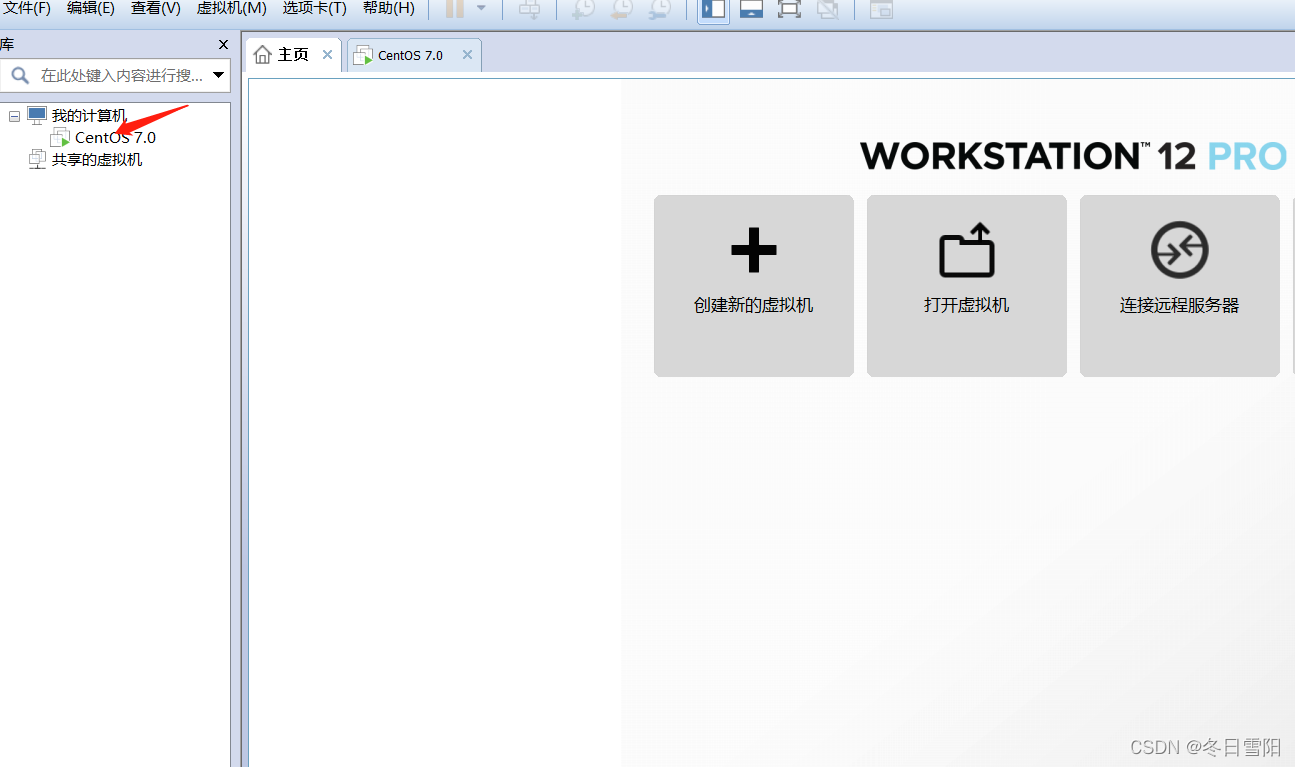Click the 共享的虚拟机 shared icon
This screenshot has width=1295, height=767.
37,159
